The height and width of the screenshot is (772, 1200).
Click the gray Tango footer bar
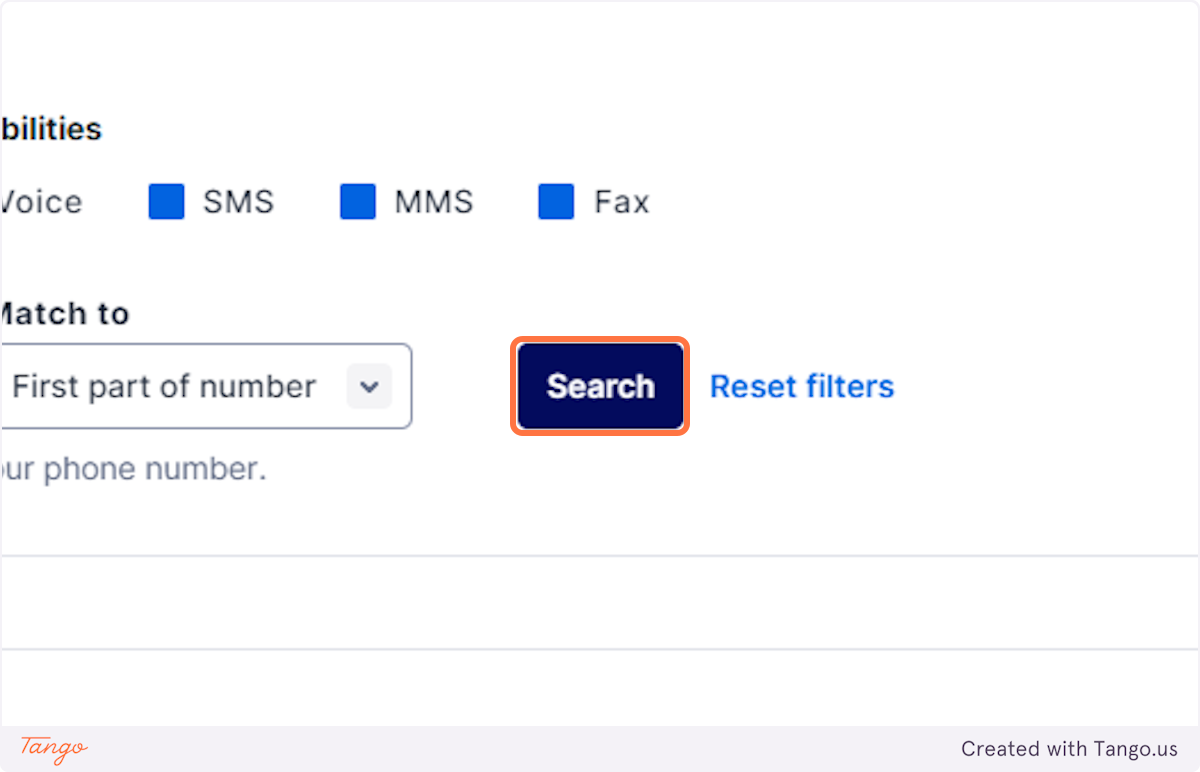pyautogui.click(x=600, y=748)
